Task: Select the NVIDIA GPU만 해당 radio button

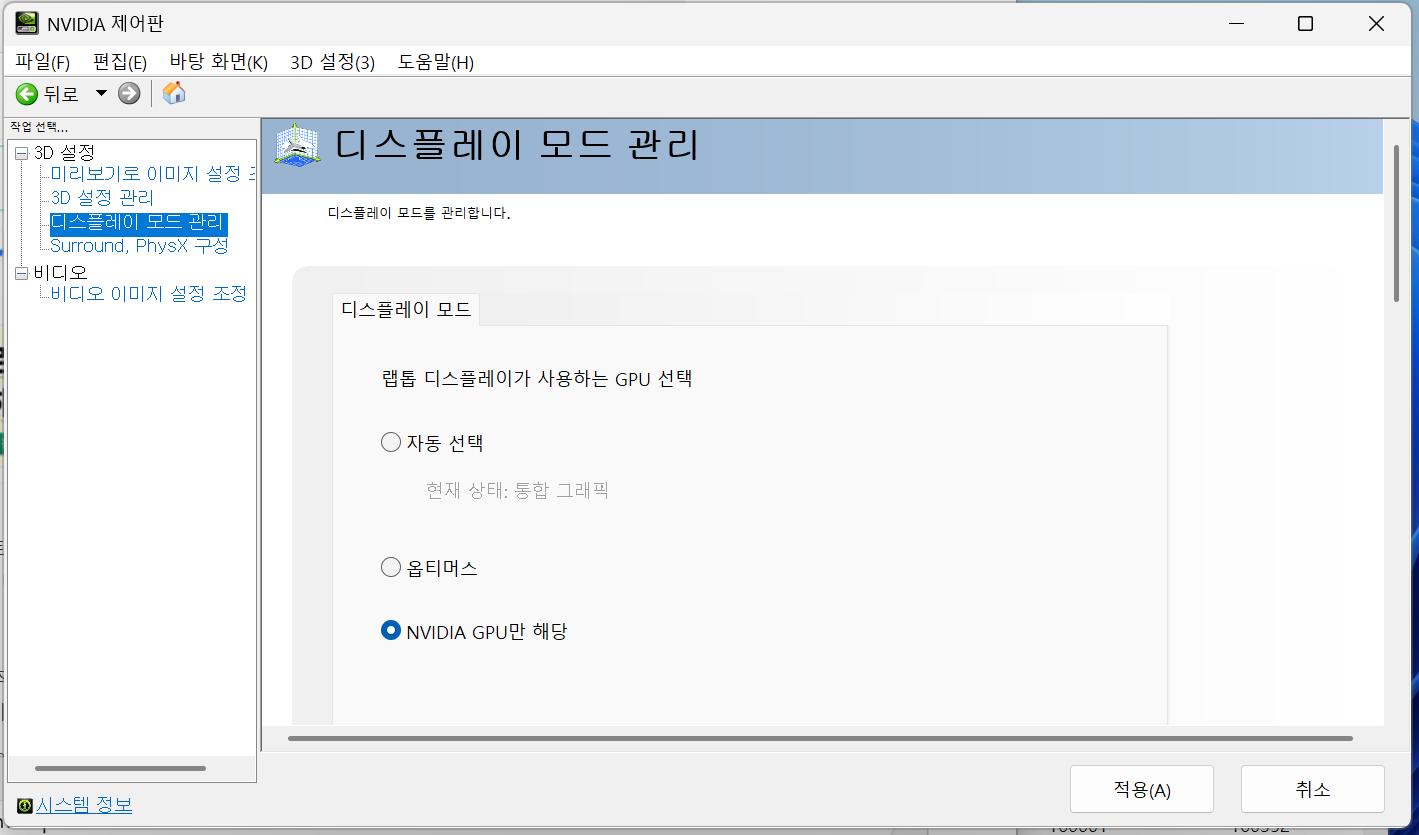Action: click(390, 630)
